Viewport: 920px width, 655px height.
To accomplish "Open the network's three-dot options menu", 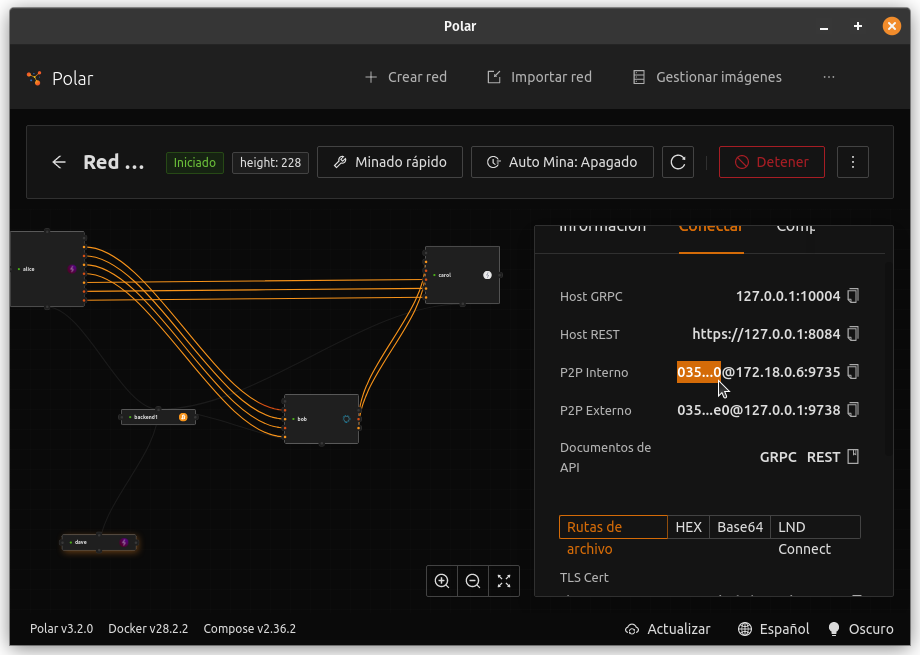I will click(x=853, y=162).
